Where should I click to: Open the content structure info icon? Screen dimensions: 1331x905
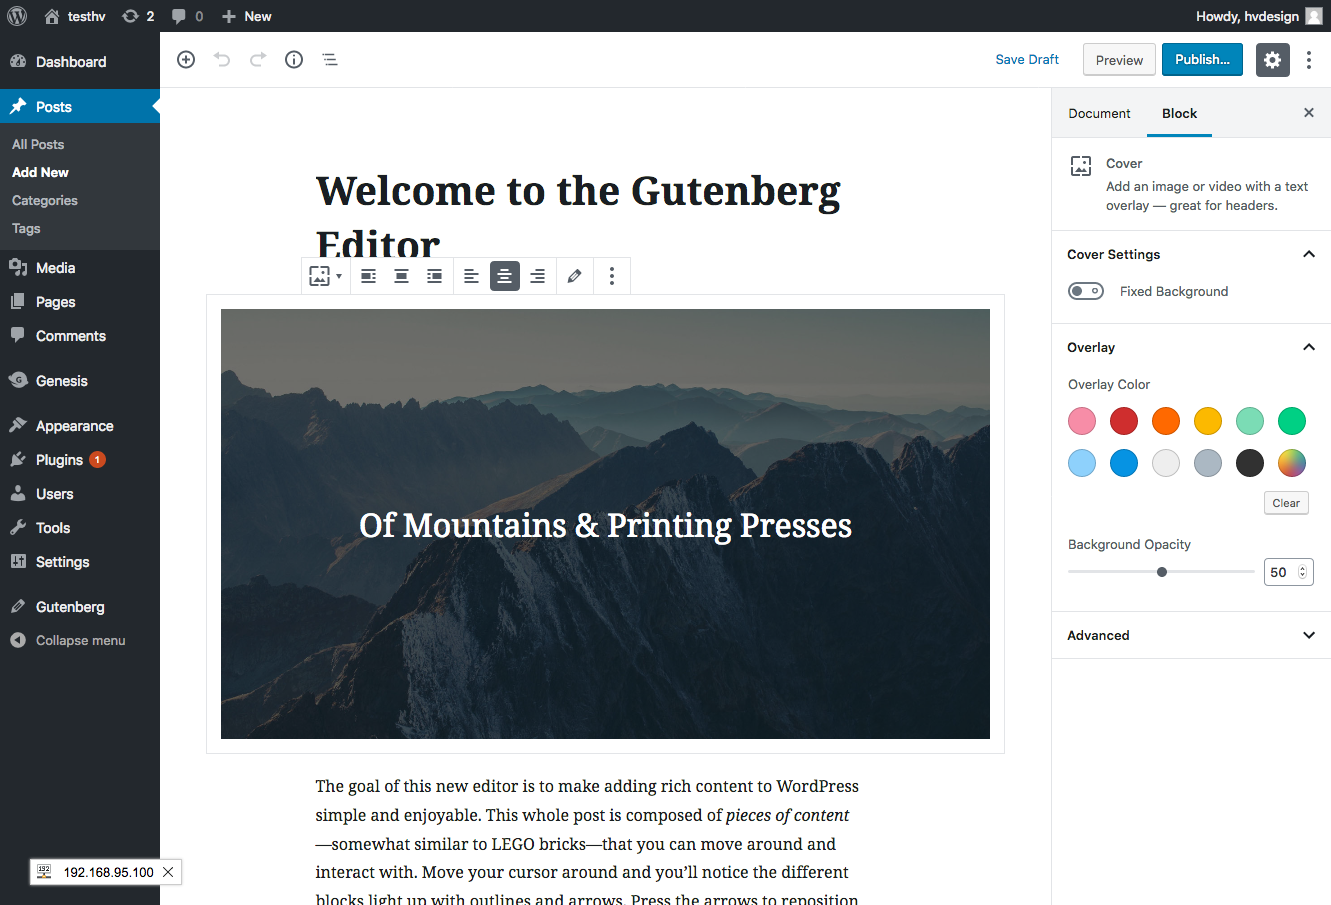point(294,60)
